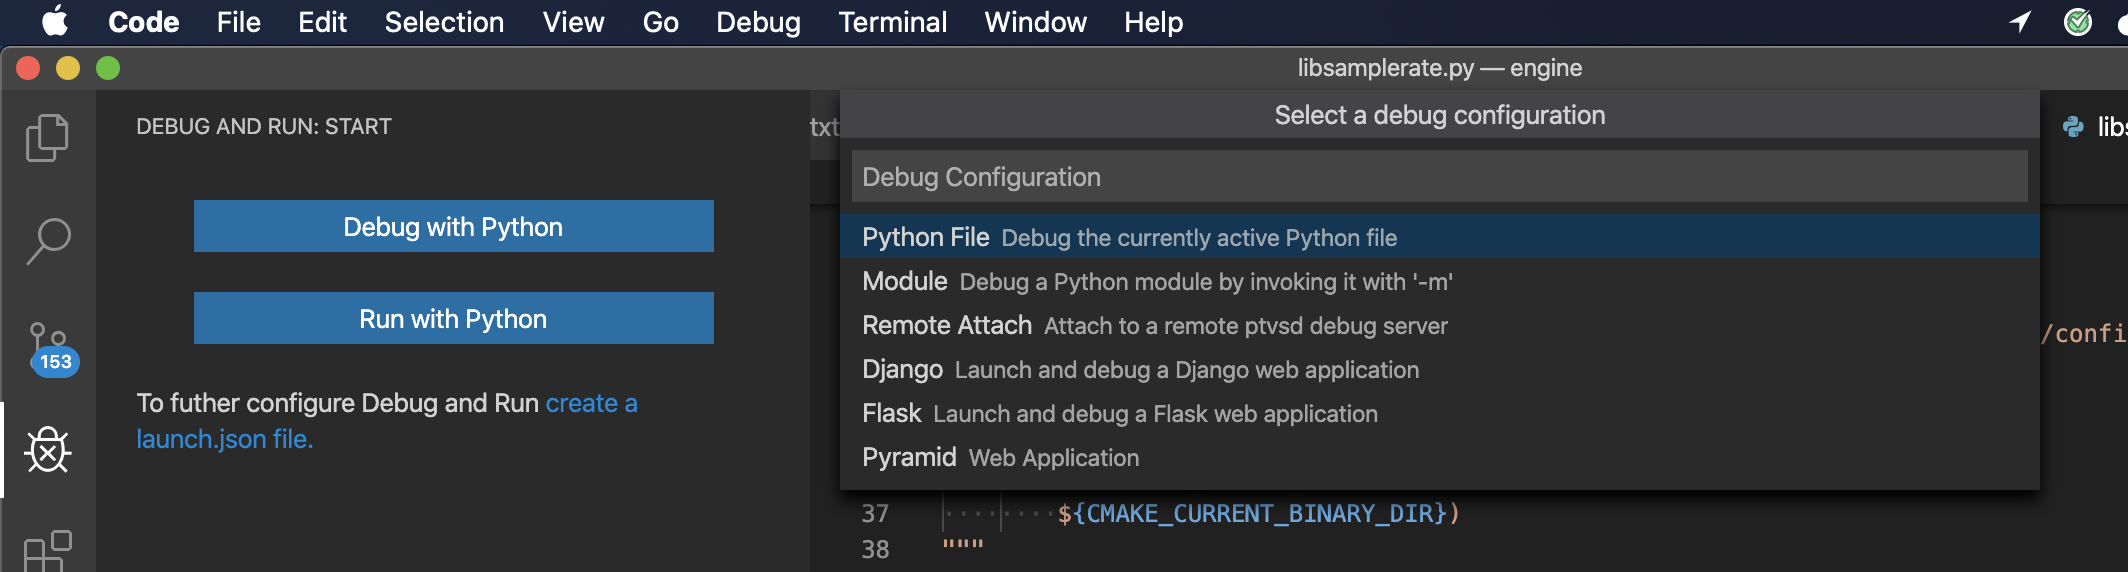Select the Python File debug configuration
2128x572 pixels.
pos(1439,237)
